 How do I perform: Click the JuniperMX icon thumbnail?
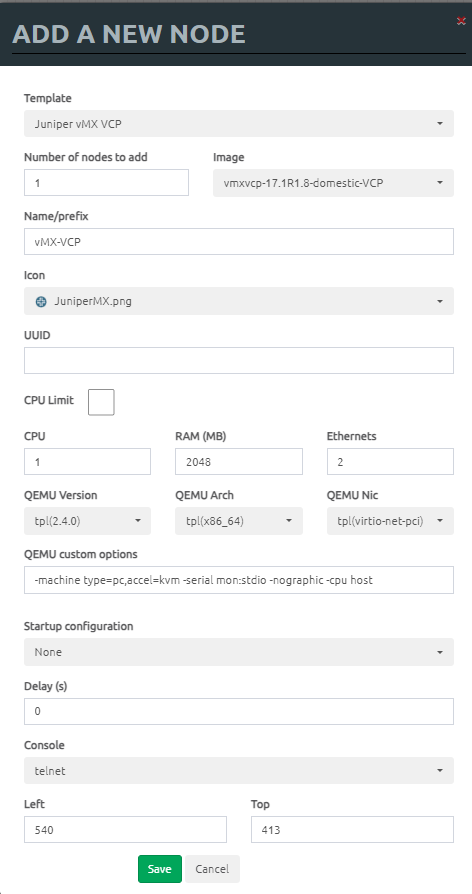coord(41,302)
